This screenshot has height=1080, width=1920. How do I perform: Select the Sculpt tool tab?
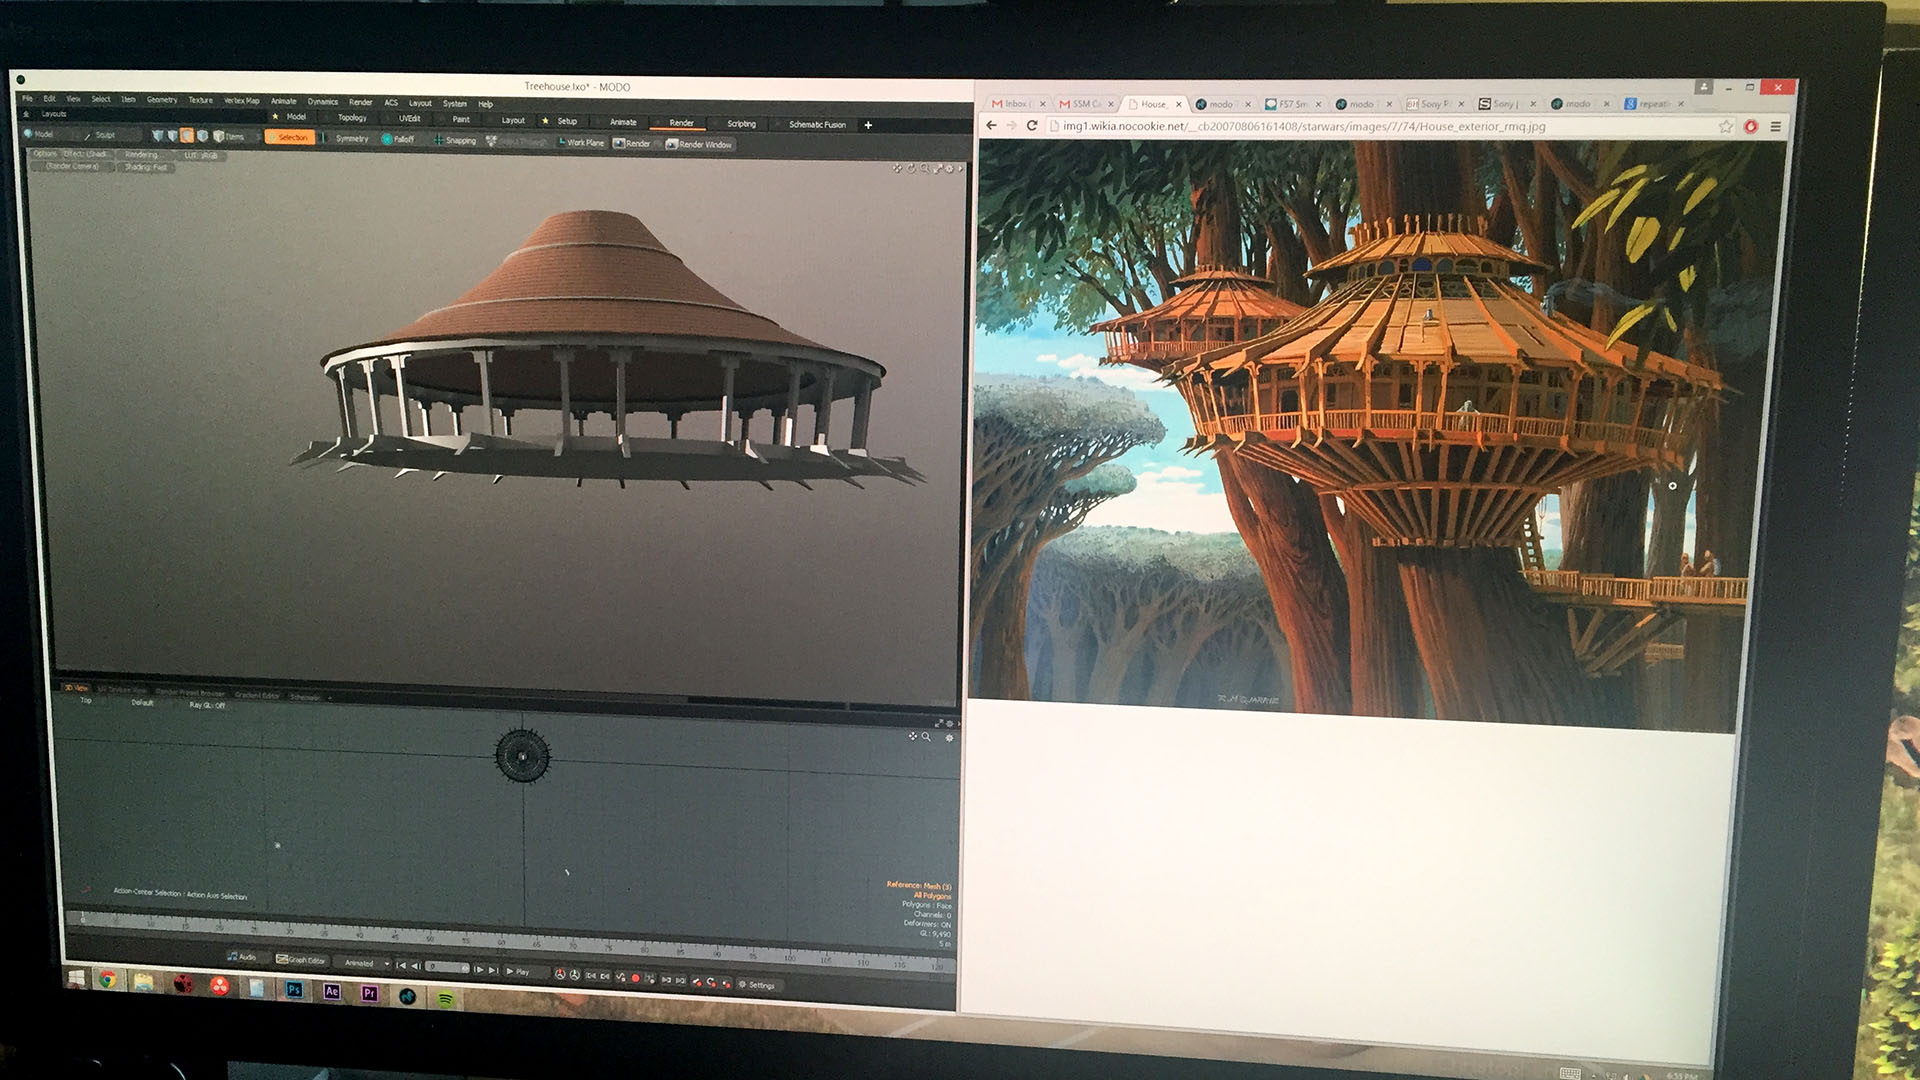pyautogui.click(x=106, y=135)
